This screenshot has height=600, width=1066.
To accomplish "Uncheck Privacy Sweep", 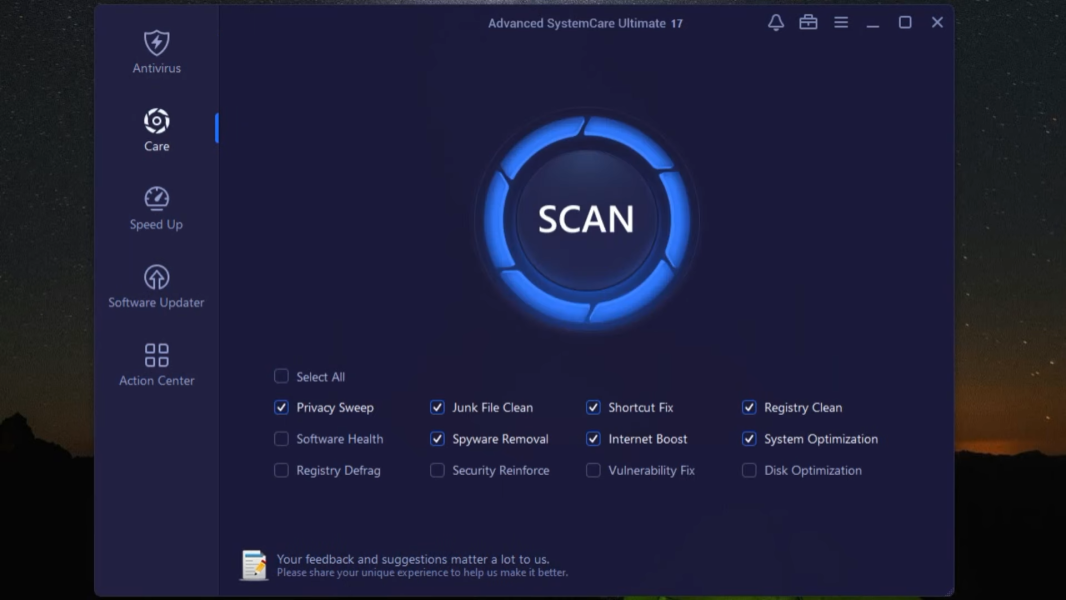I will (x=281, y=407).
